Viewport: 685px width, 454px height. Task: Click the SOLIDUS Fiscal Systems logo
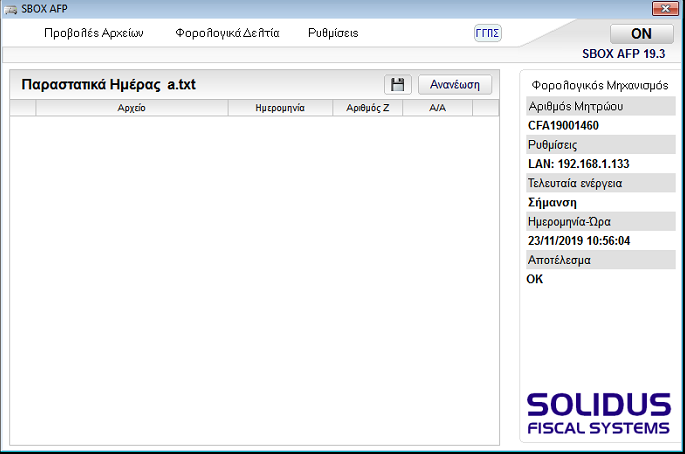(x=599, y=413)
